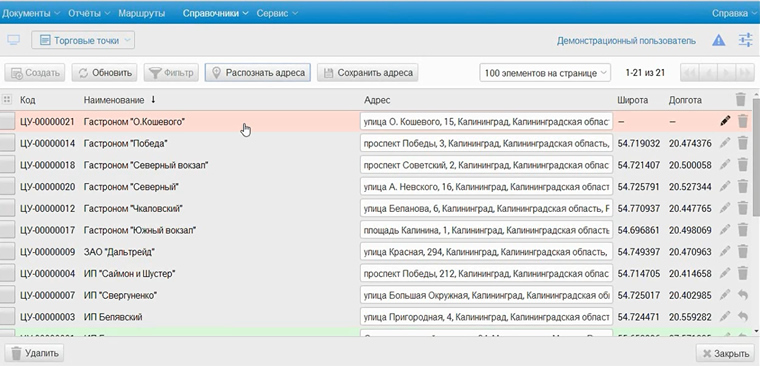Viewport: 760px width, 366px height.
Task: Delete the Гастроном "О.Кошевого" row trash icon
Action: [743, 121]
